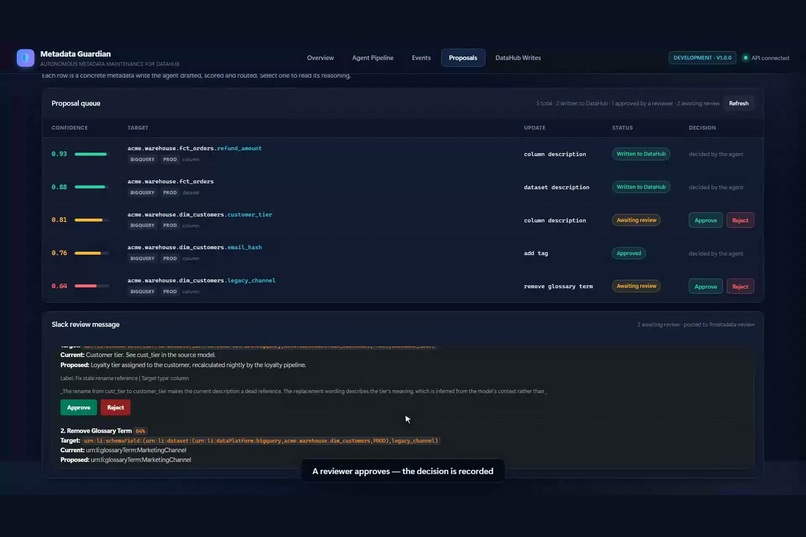806x537 pixels.
Task: Select the dim_customers.legacy_channel proposal row
Action: pyautogui.click(x=403, y=286)
